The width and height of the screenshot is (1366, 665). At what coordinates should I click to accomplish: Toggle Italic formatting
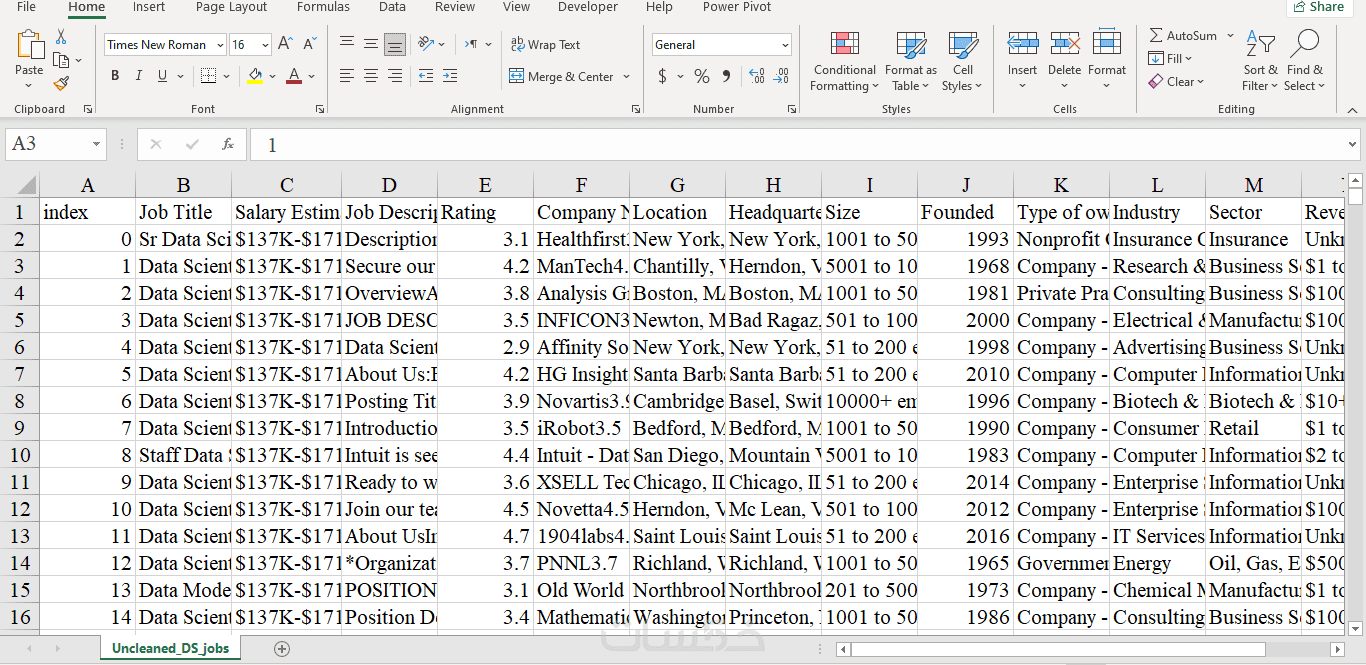pyautogui.click(x=138, y=76)
